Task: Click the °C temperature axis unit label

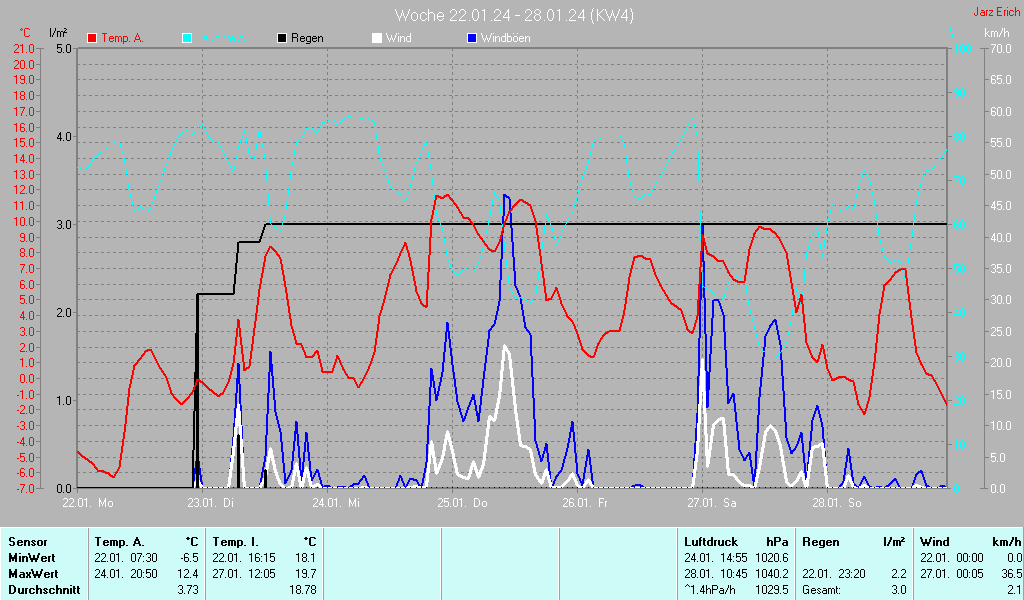Action: pos(25,33)
